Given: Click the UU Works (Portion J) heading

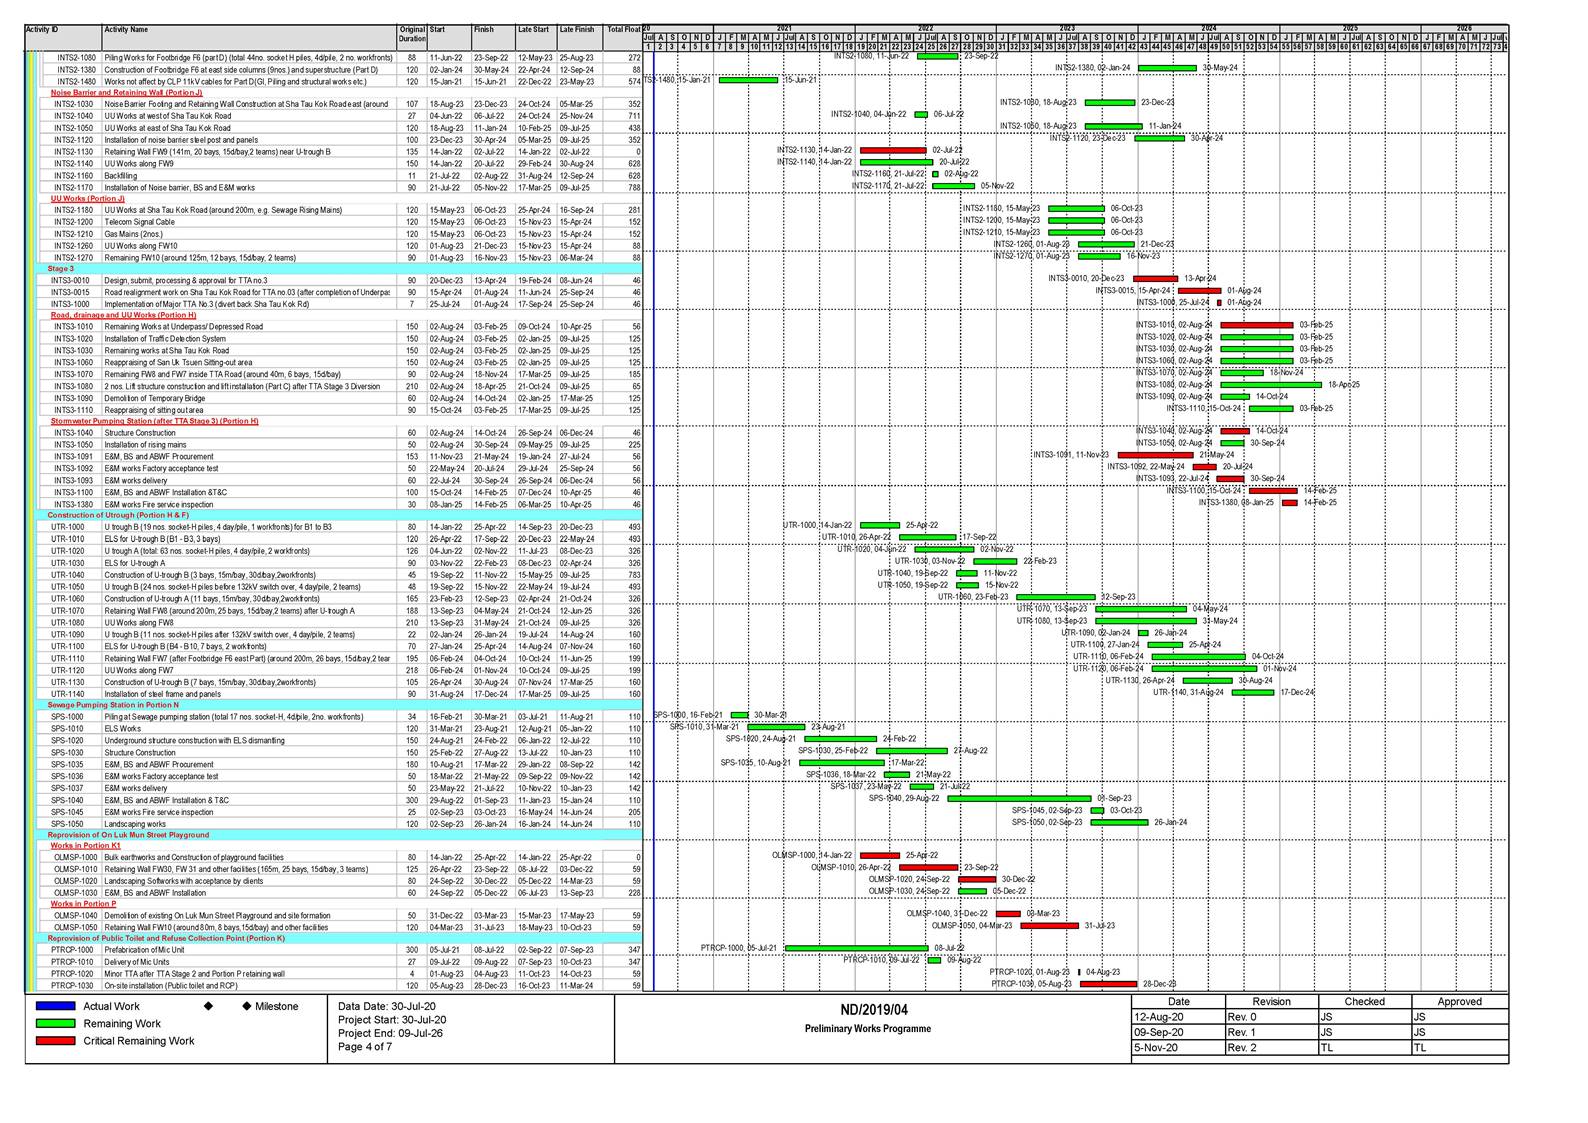Looking at the screenshot, I should [88, 199].
